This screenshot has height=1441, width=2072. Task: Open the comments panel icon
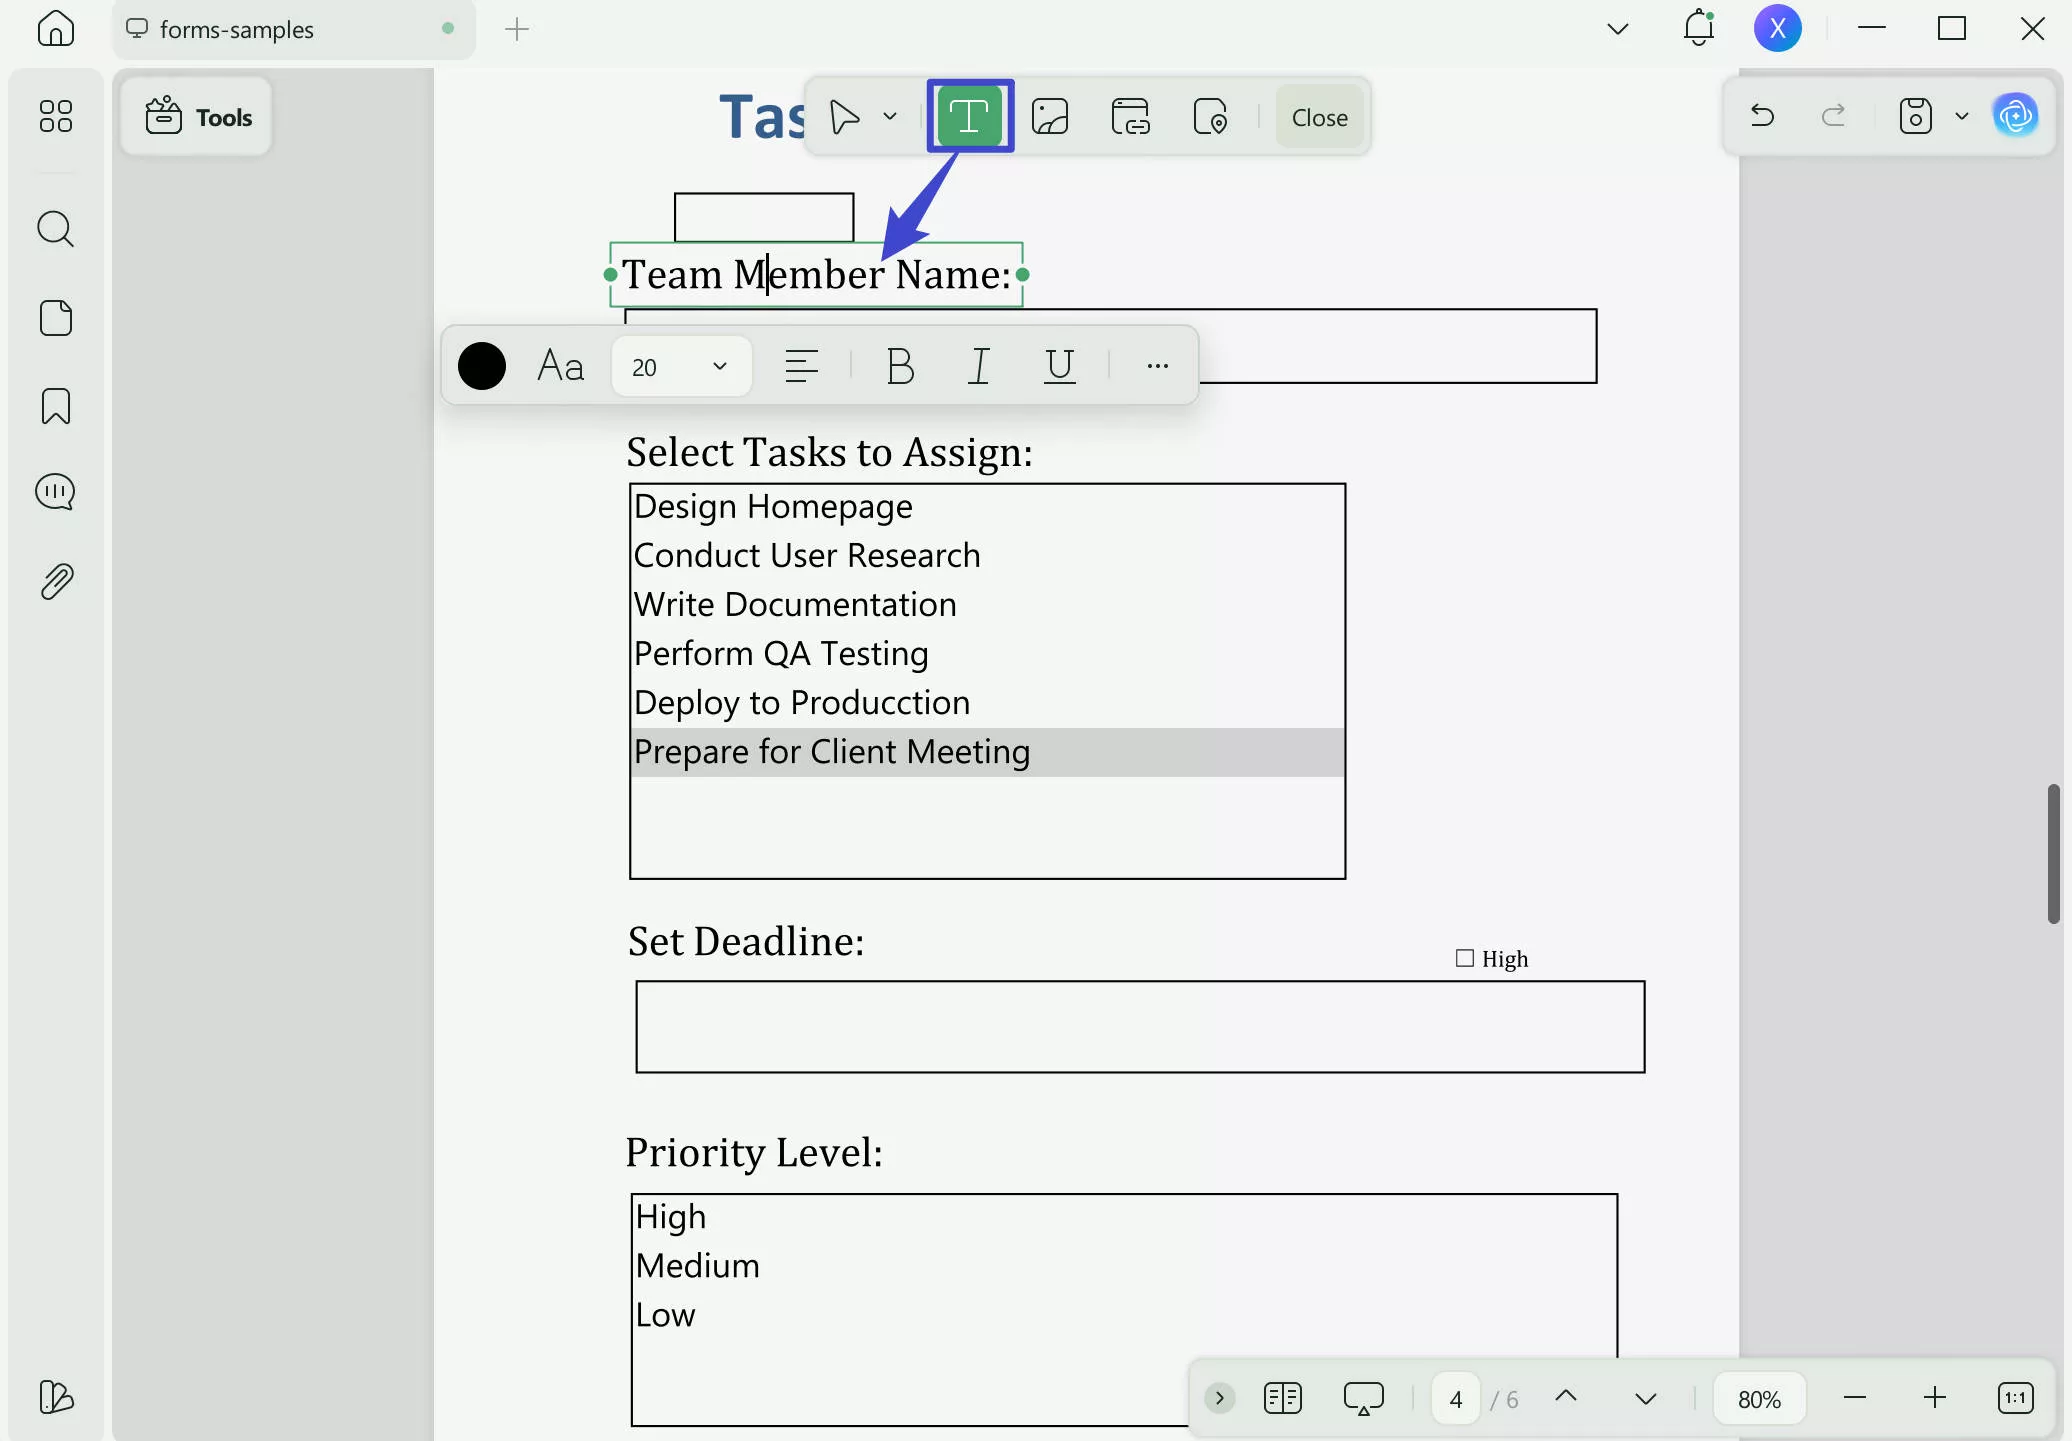click(x=55, y=492)
